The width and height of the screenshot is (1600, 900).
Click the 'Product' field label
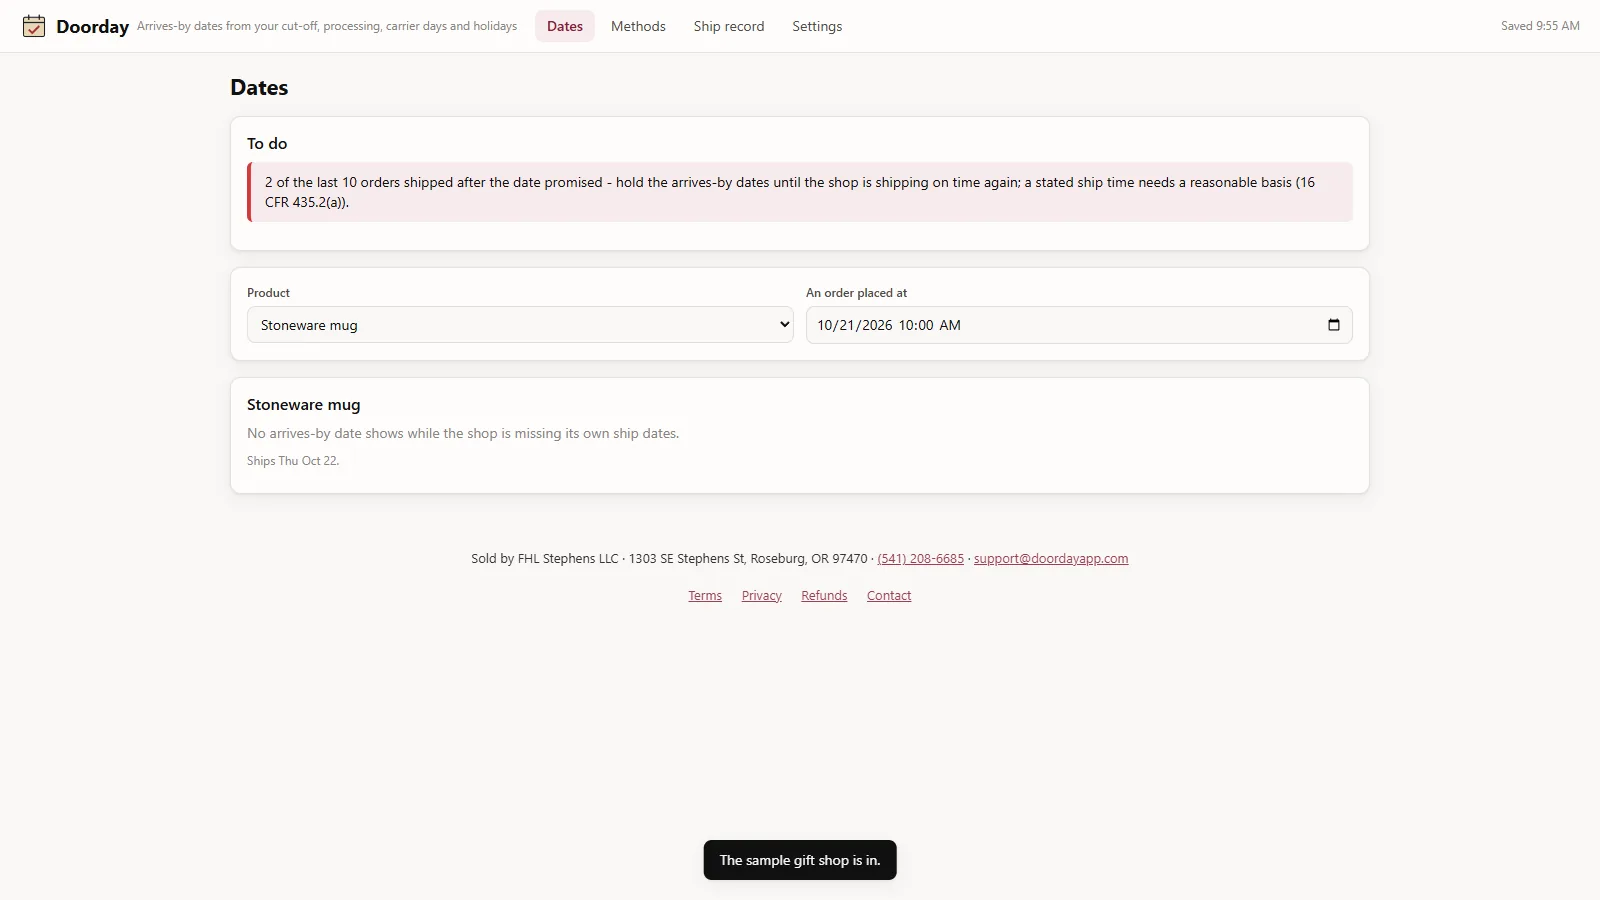[269, 293]
